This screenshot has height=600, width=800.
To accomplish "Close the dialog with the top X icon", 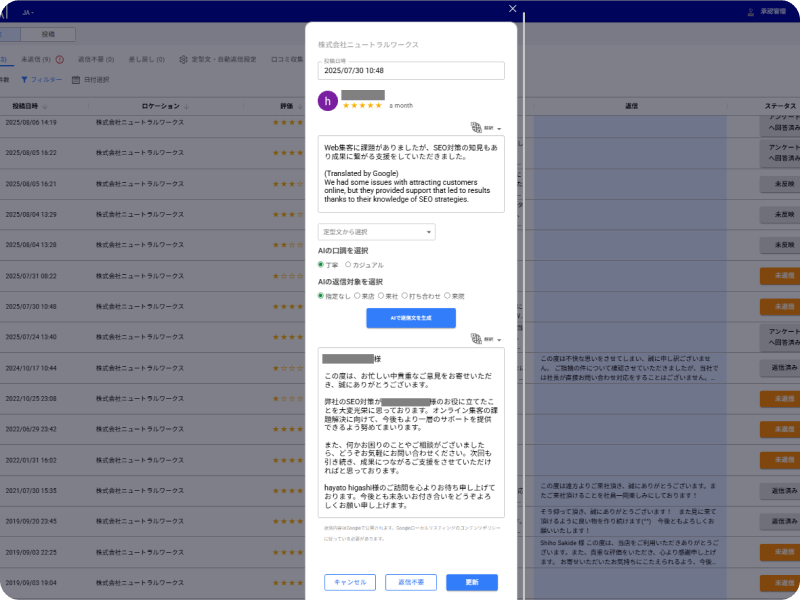I will pos(513,9).
